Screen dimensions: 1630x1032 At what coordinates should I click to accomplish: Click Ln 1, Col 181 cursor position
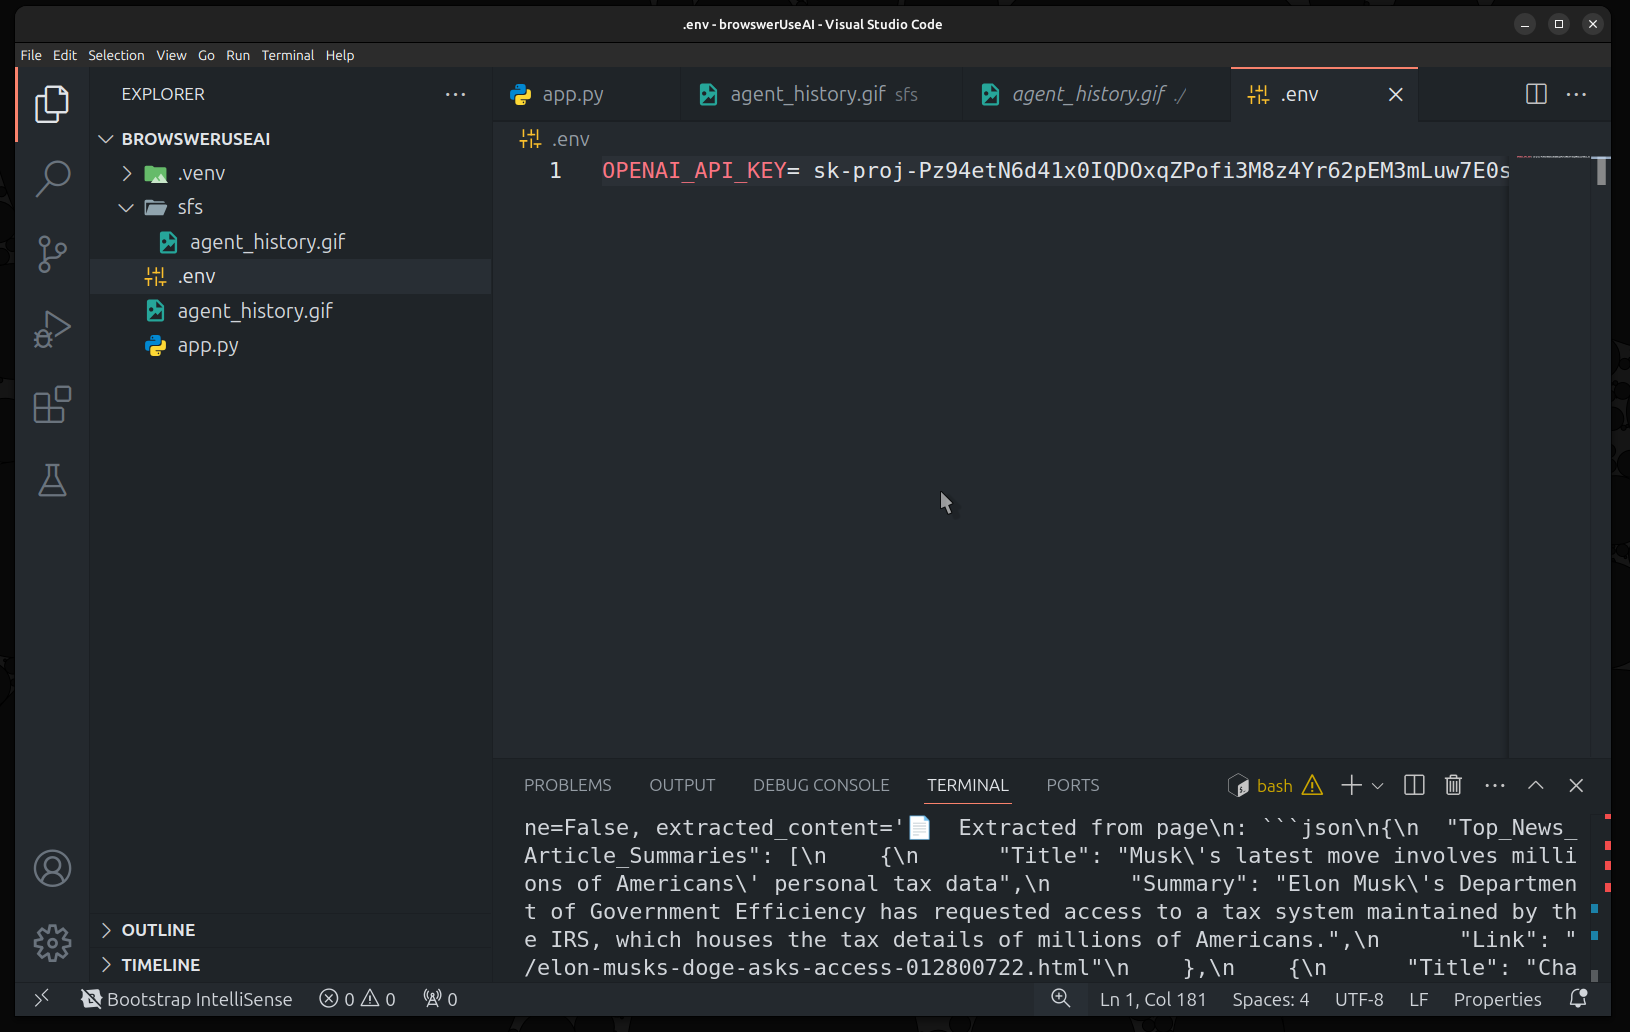click(x=1153, y=998)
